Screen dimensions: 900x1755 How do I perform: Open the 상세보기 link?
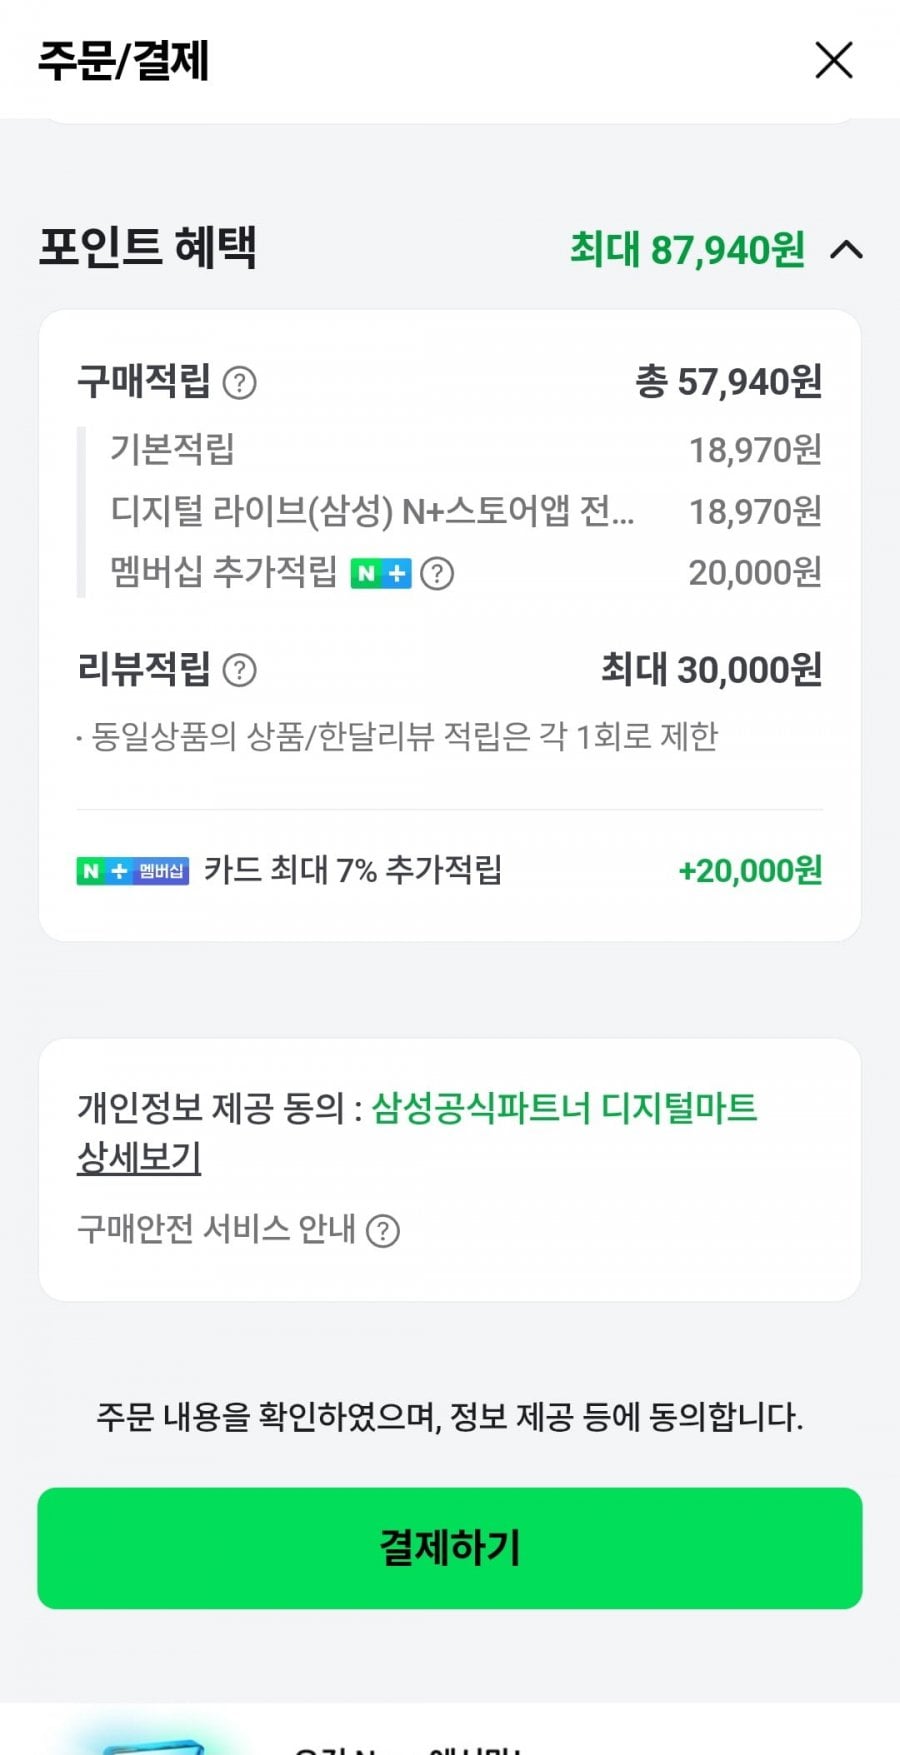(x=139, y=1158)
